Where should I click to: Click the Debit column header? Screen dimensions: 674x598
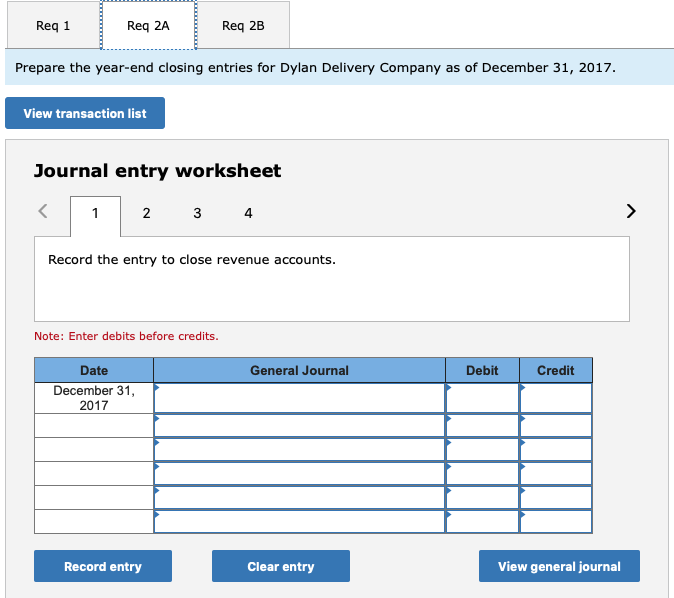tap(482, 370)
